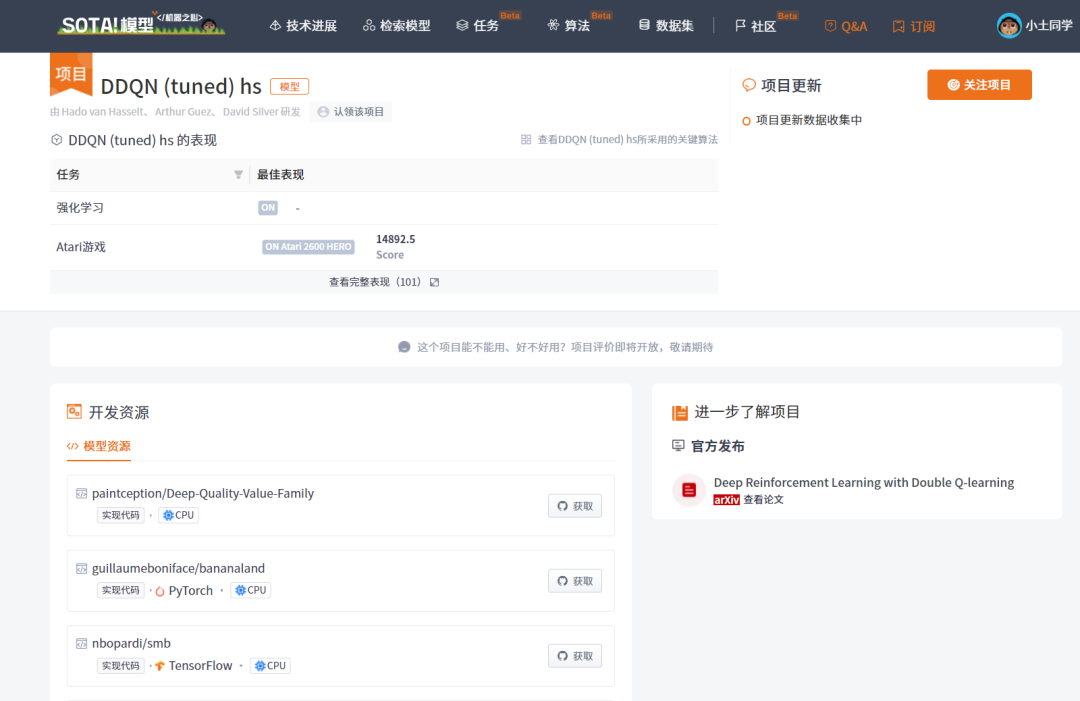Click CPU tag under bananaland
The width and height of the screenshot is (1080, 701).
[250, 590]
